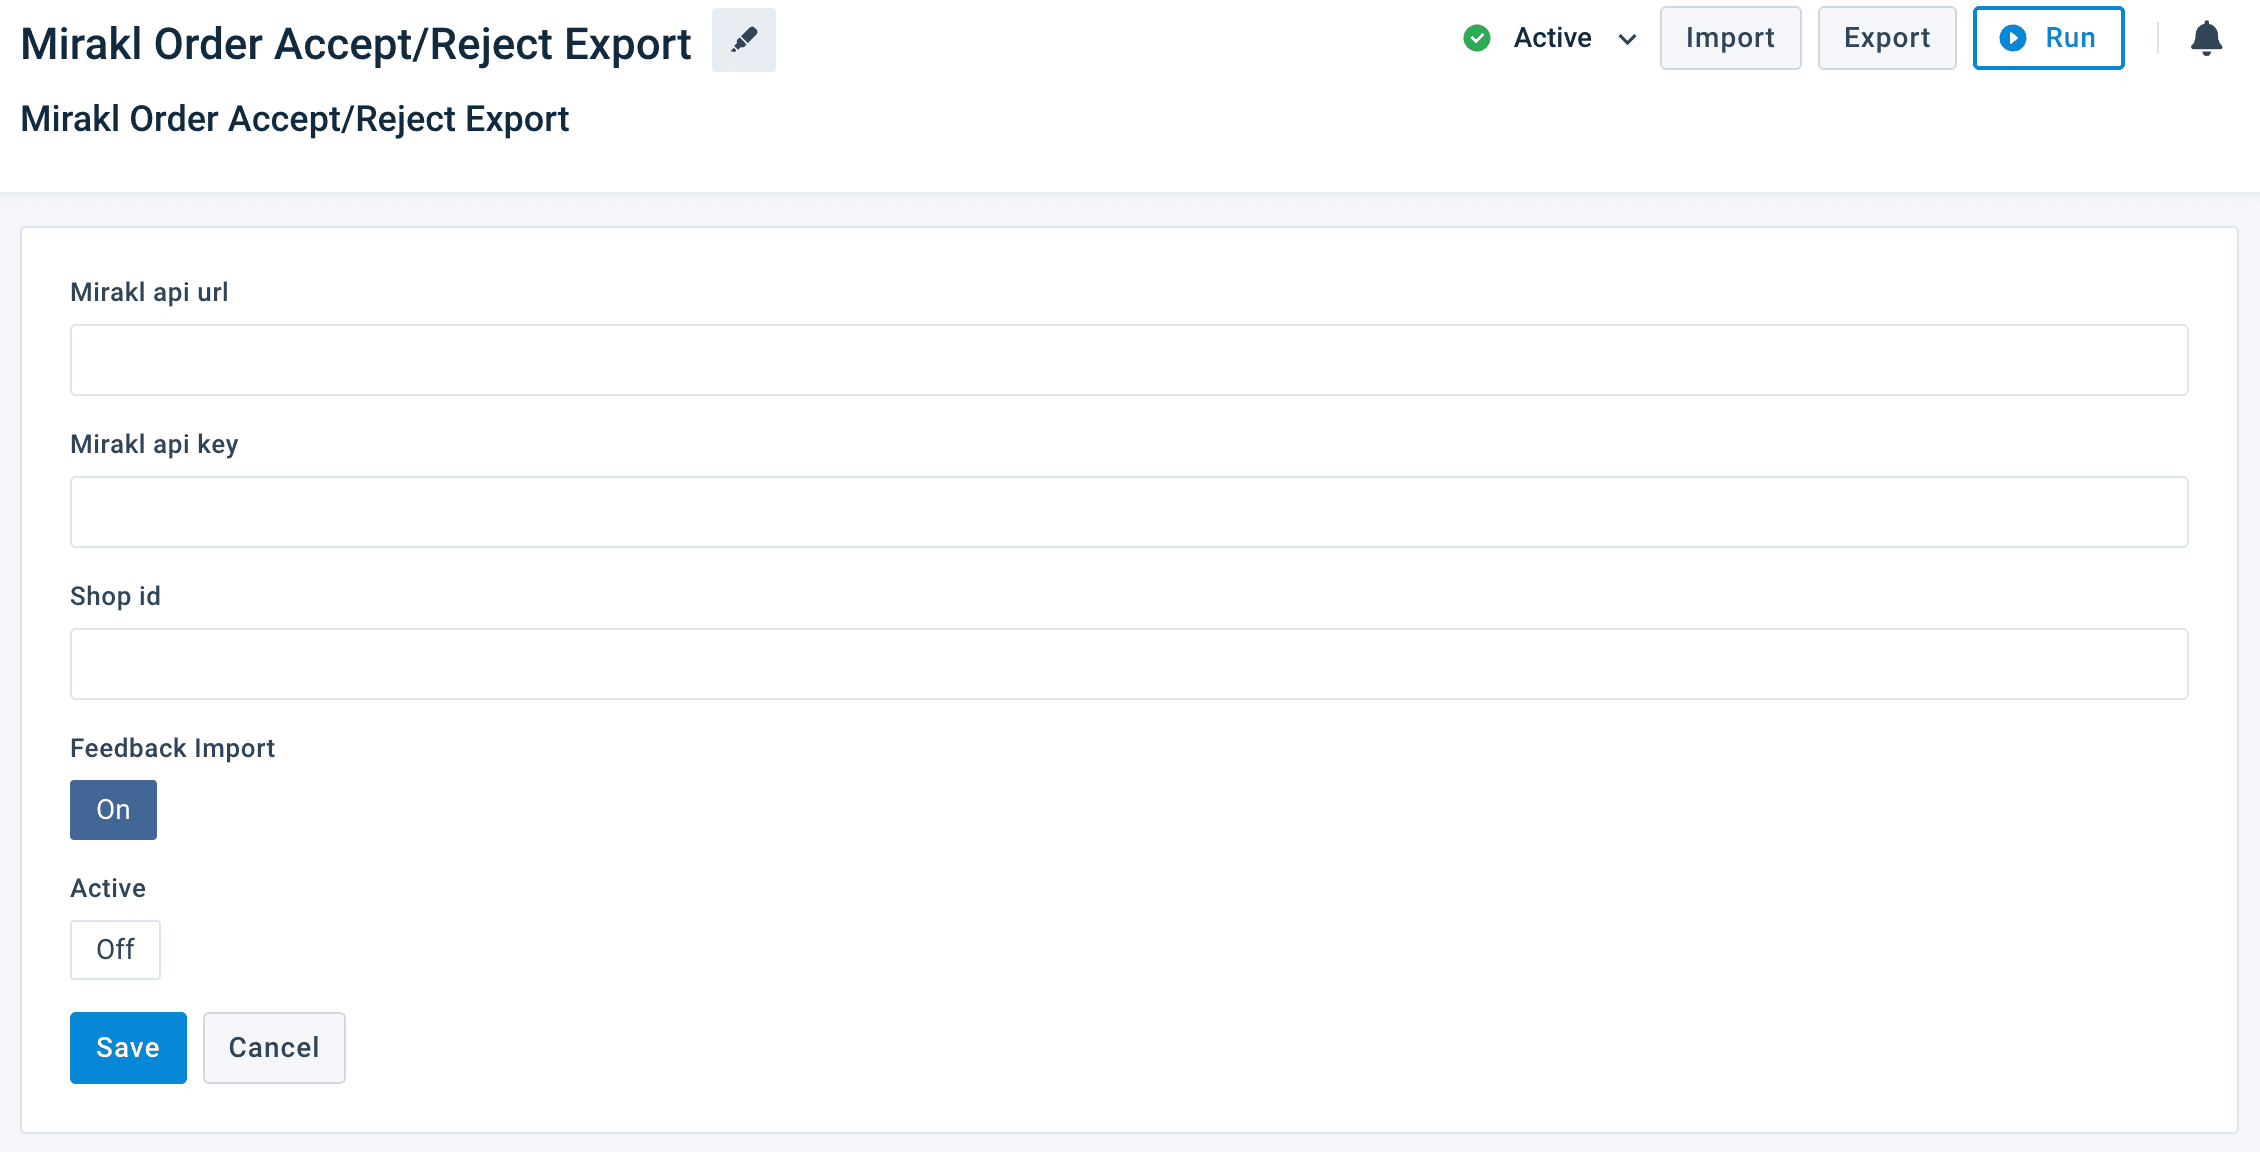
Task: Save the export configuration
Action: tap(128, 1048)
